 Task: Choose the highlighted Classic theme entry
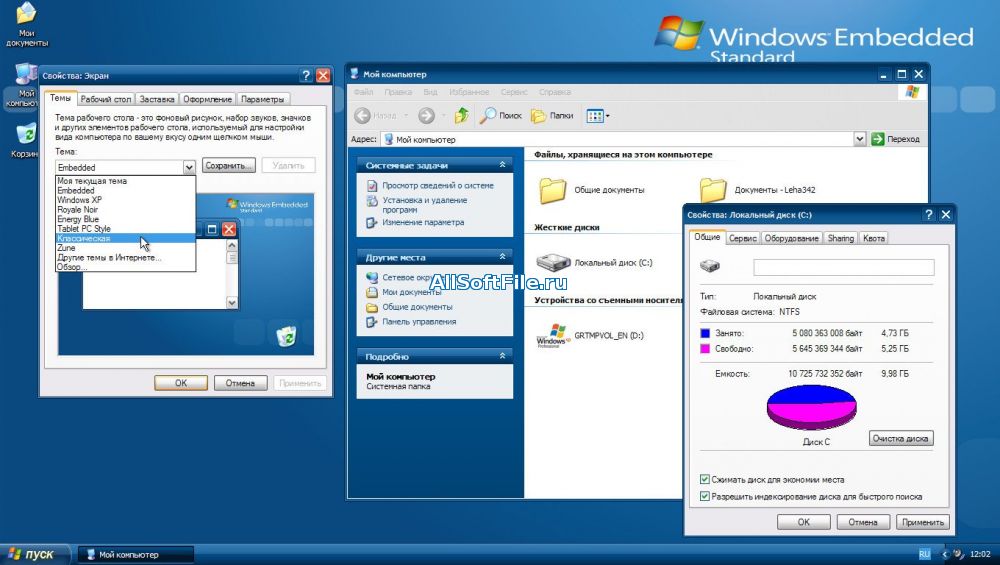pyautogui.click(x=126, y=238)
